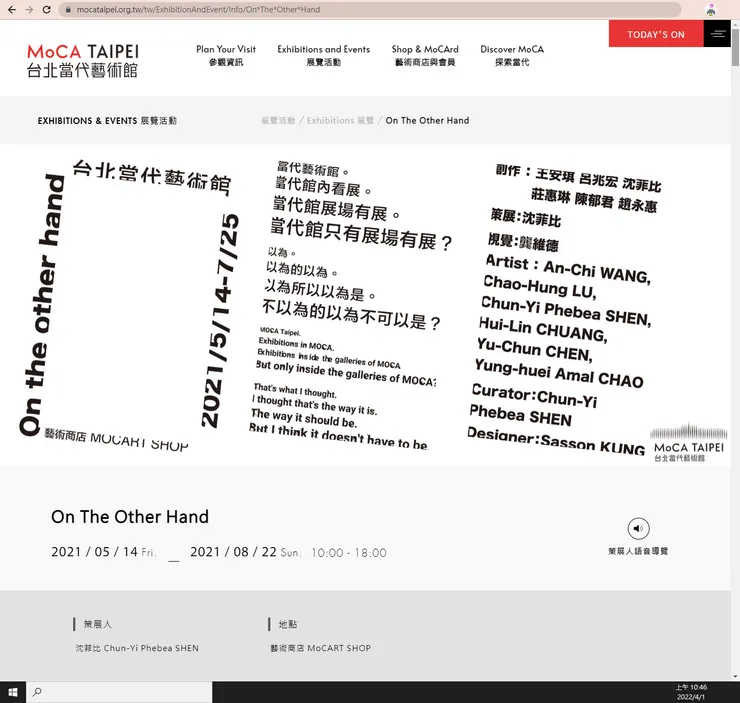This screenshot has height=703, width=740.
Task: Click the 策展人語音導覽 label
Action: pos(638,551)
